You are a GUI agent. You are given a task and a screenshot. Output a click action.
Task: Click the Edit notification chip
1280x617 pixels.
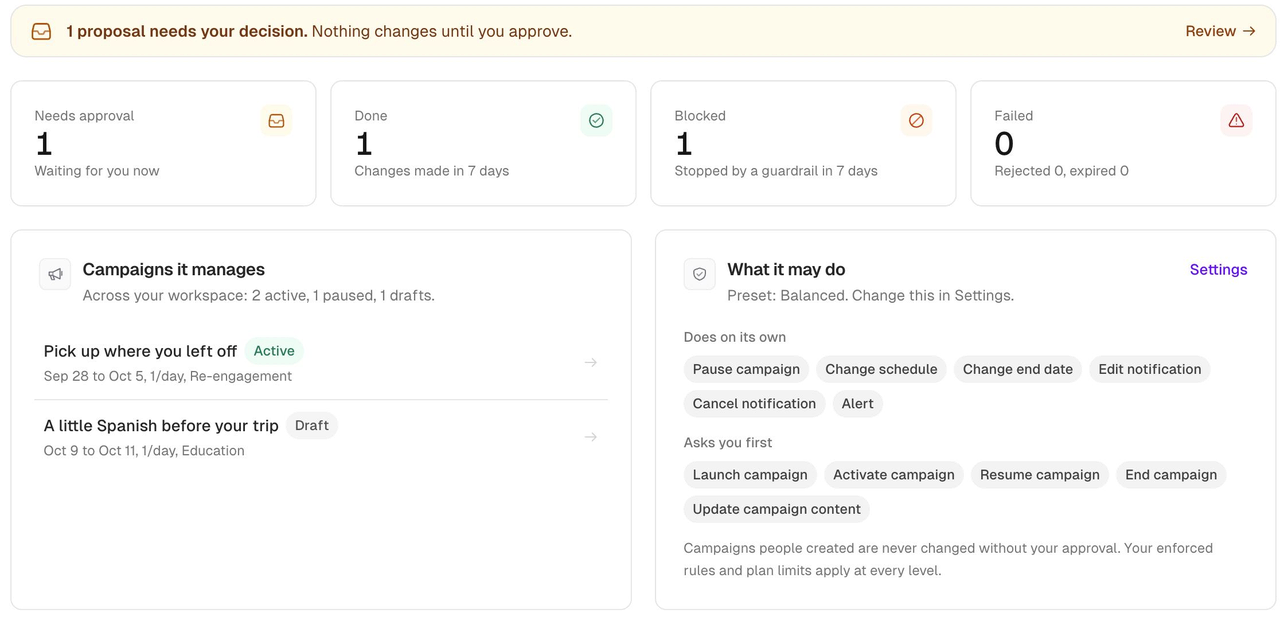1150,369
